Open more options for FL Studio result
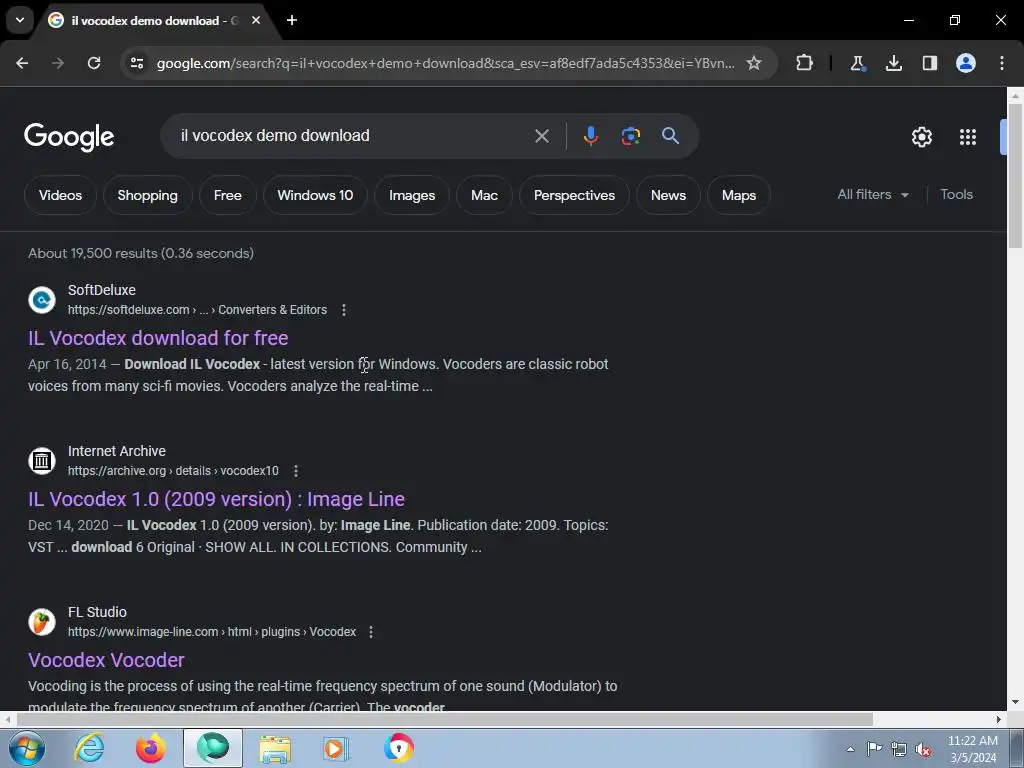This screenshot has height=768, width=1024. coord(370,632)
